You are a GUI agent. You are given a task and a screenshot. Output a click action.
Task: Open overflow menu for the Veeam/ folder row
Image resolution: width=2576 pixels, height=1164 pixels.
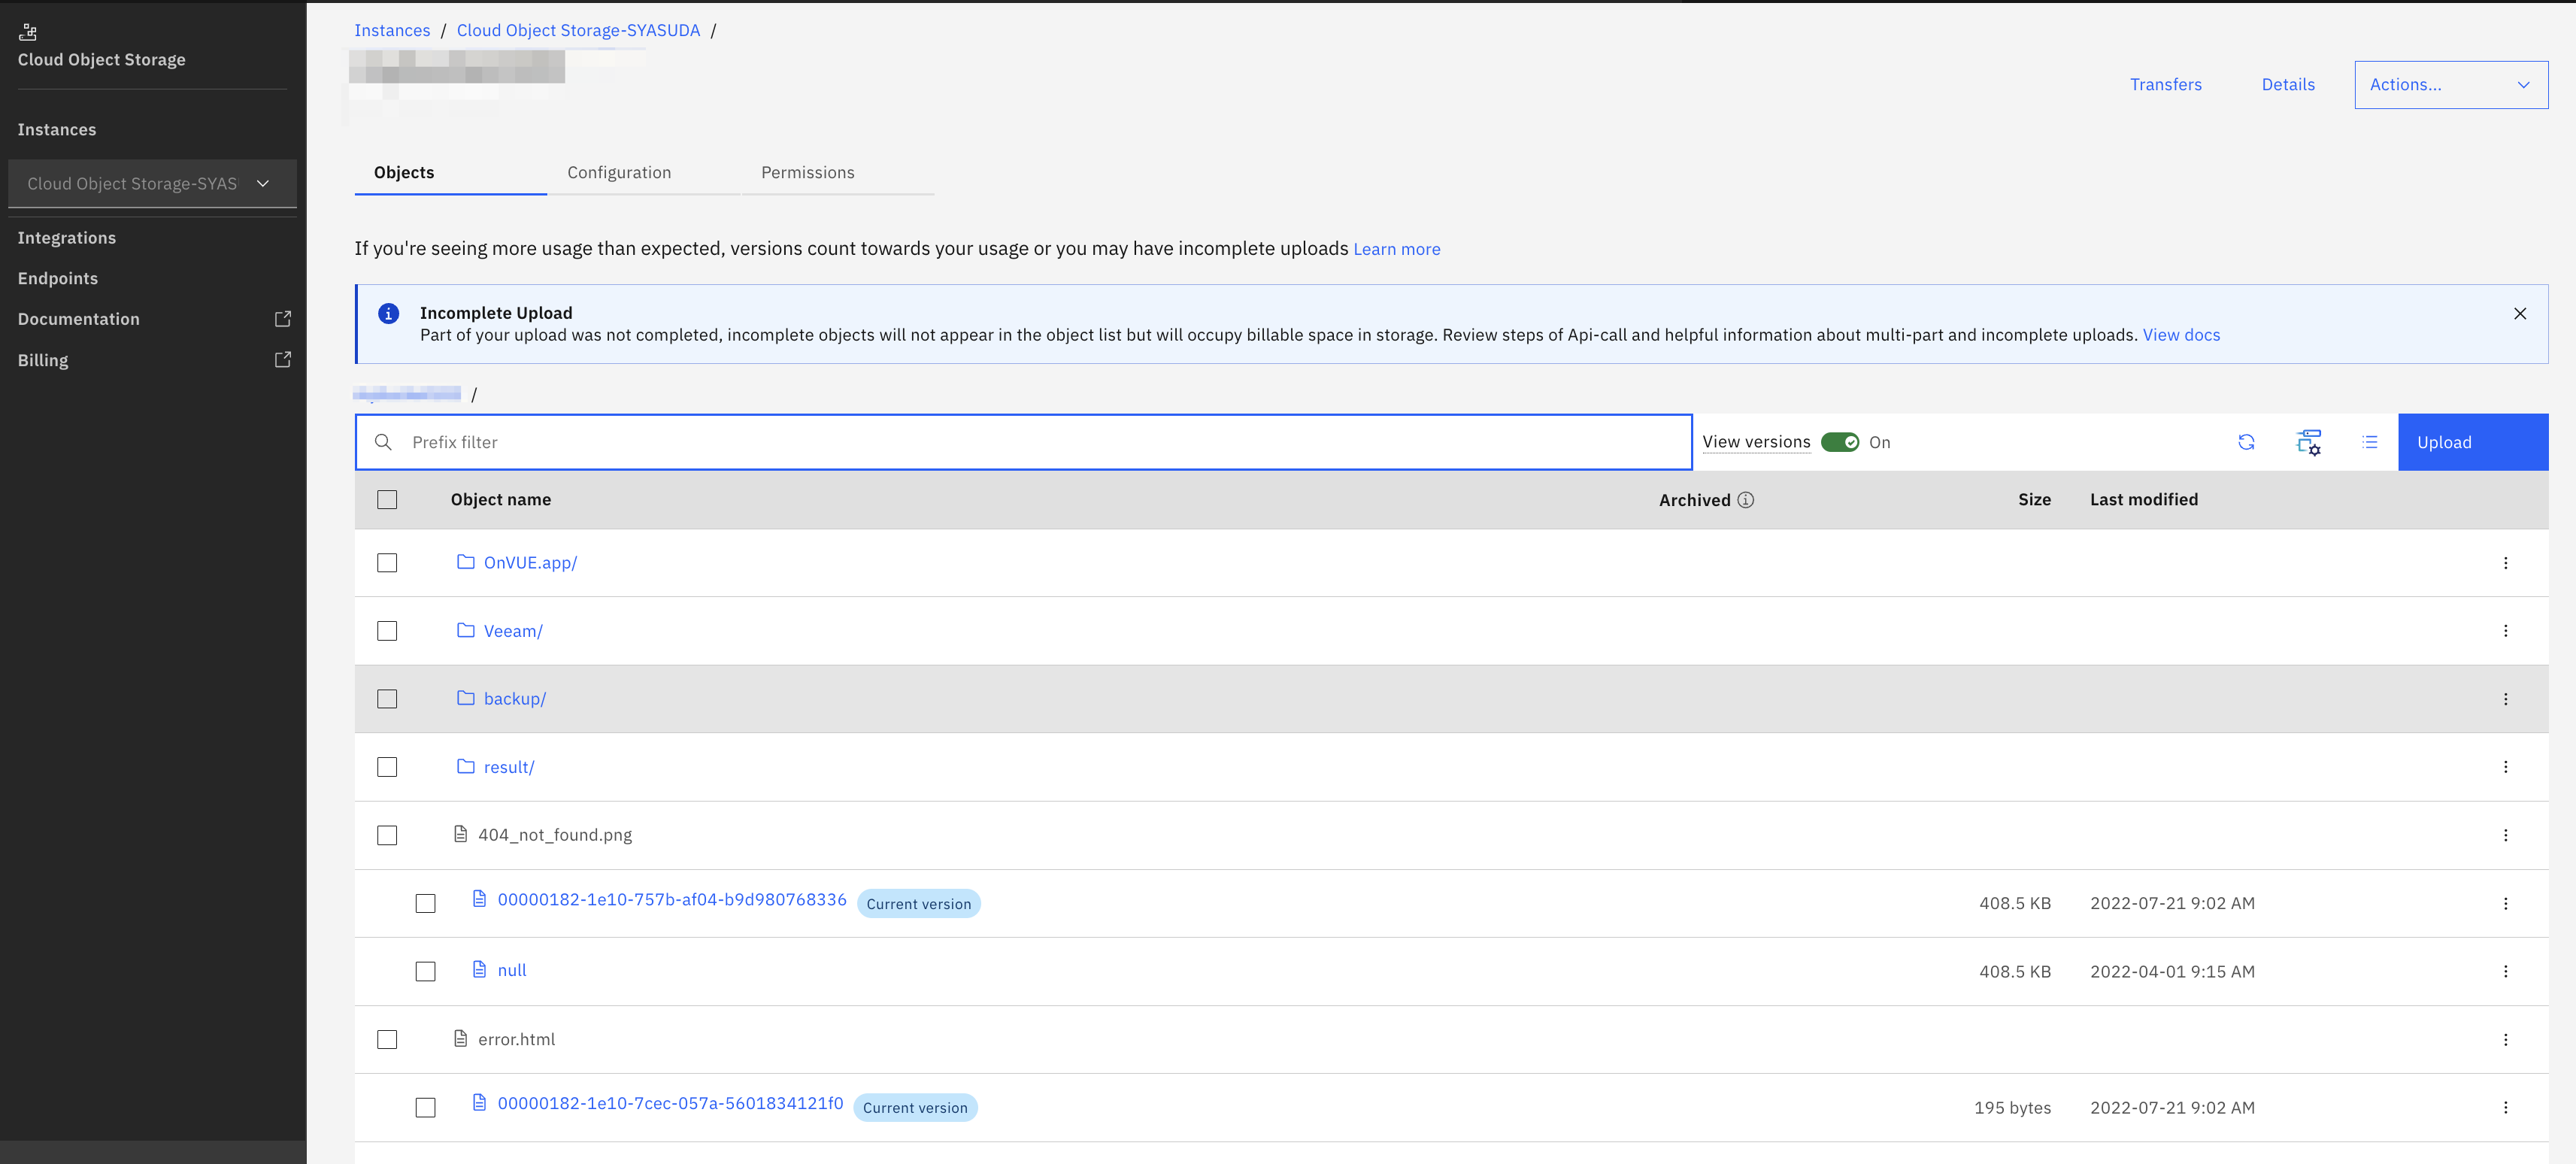point(2505,631)
